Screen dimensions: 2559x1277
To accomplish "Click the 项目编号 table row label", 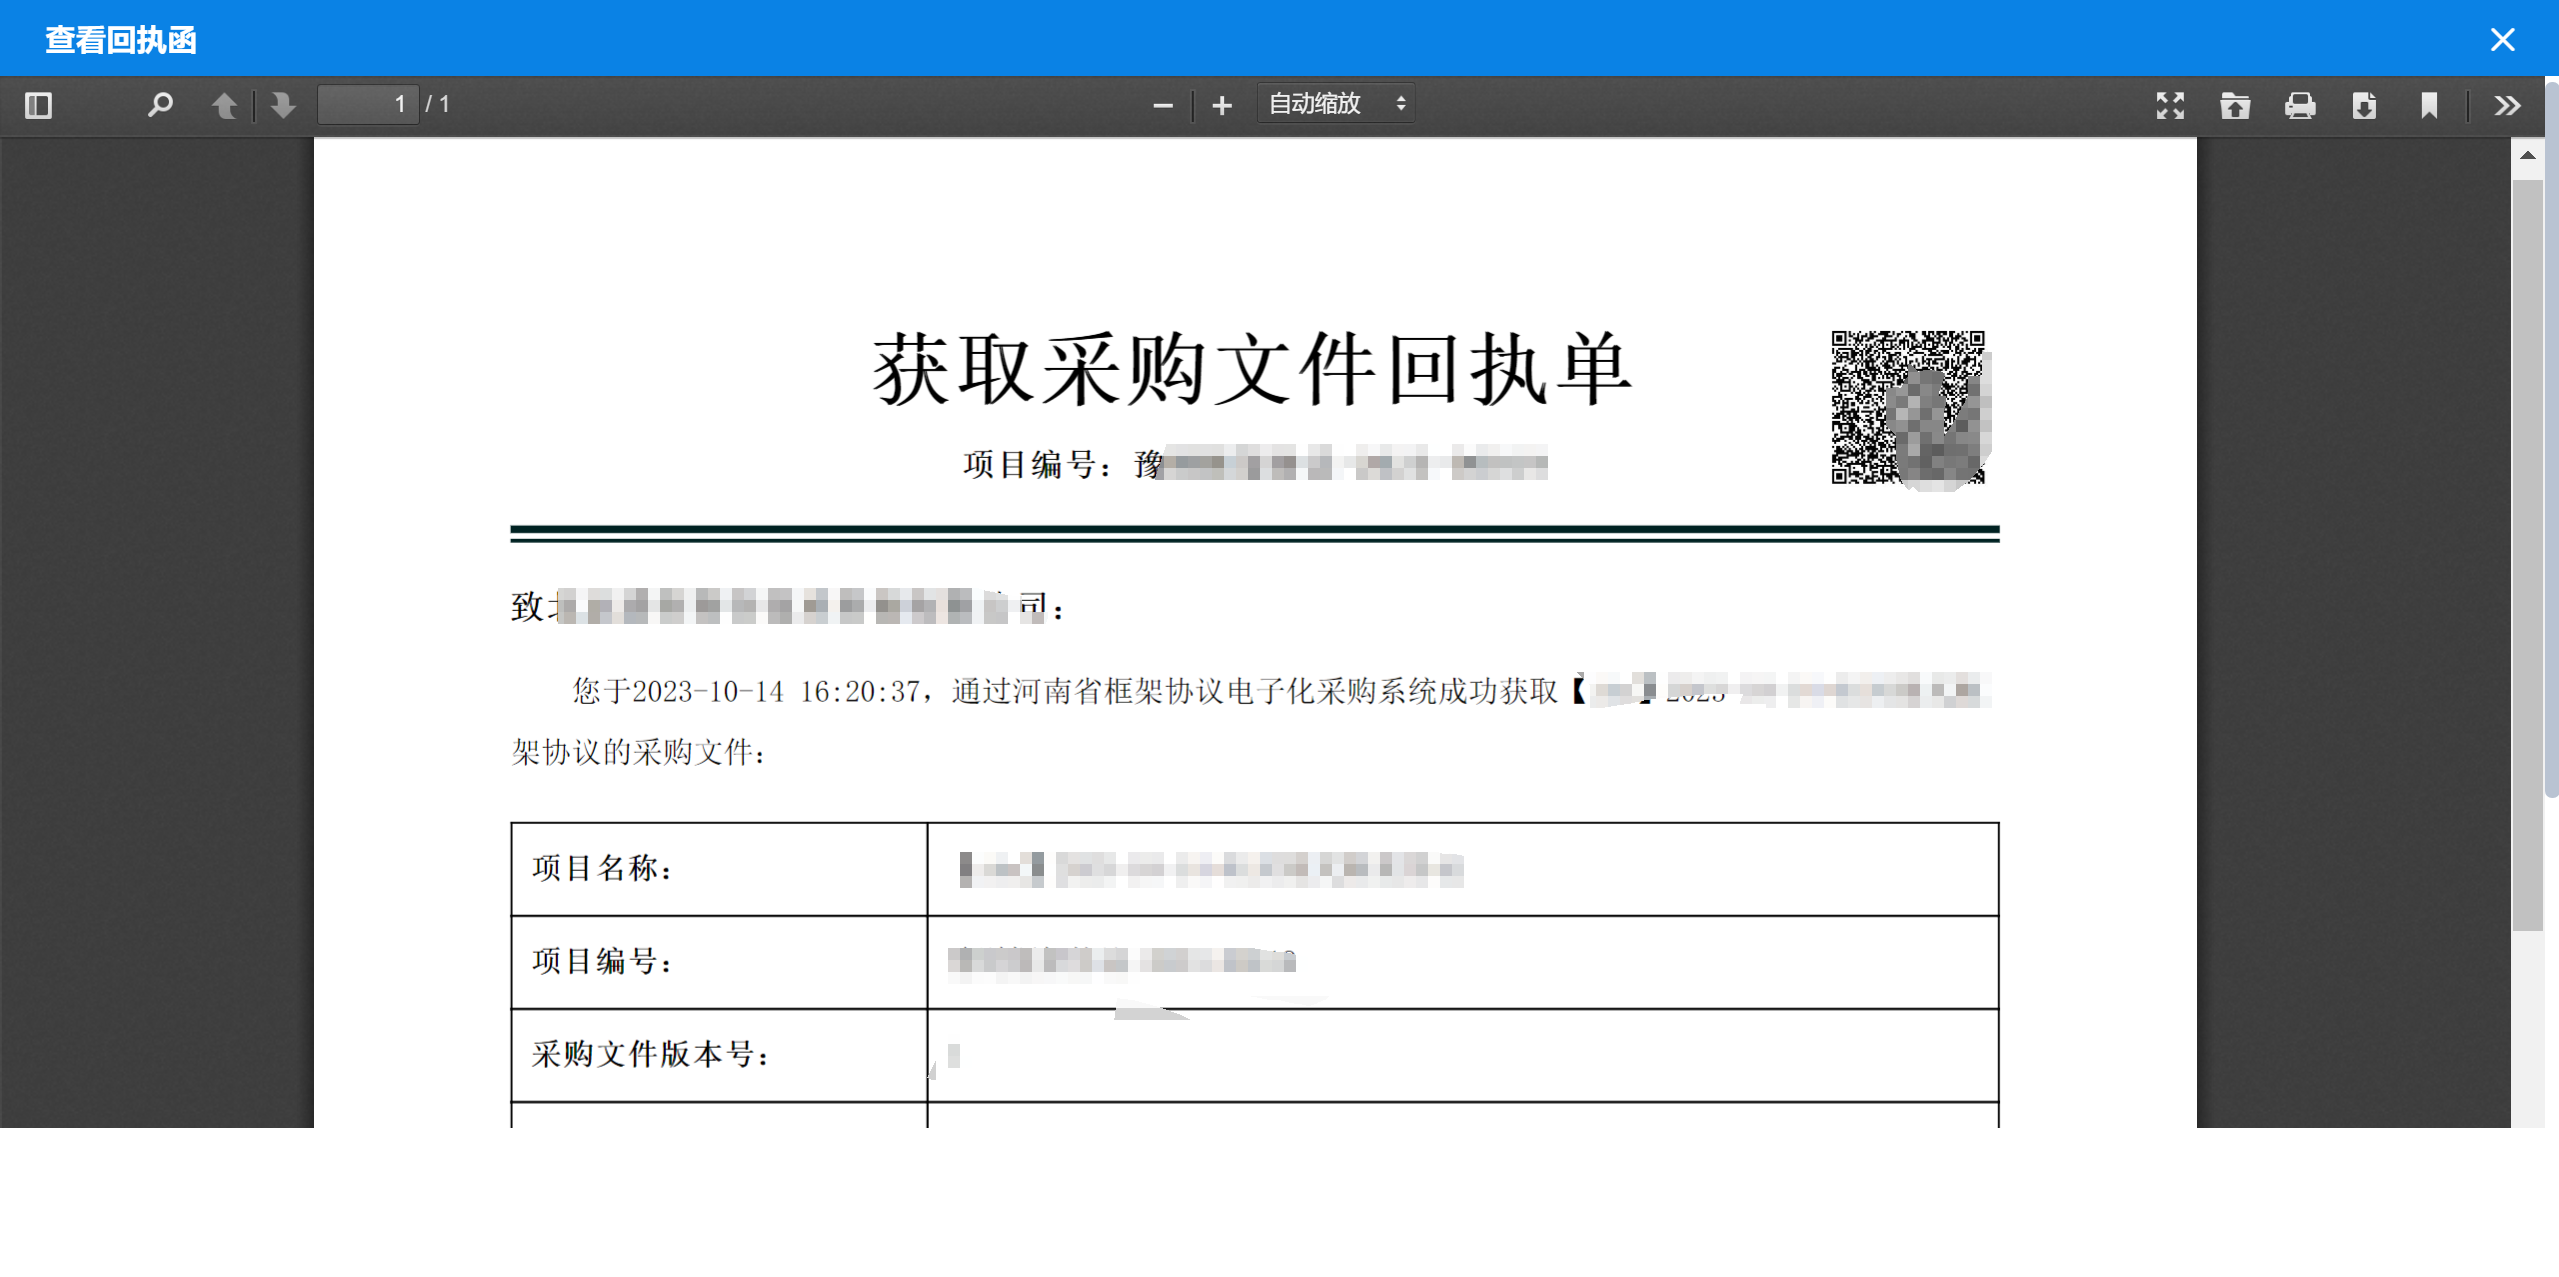I will [603, 961].
